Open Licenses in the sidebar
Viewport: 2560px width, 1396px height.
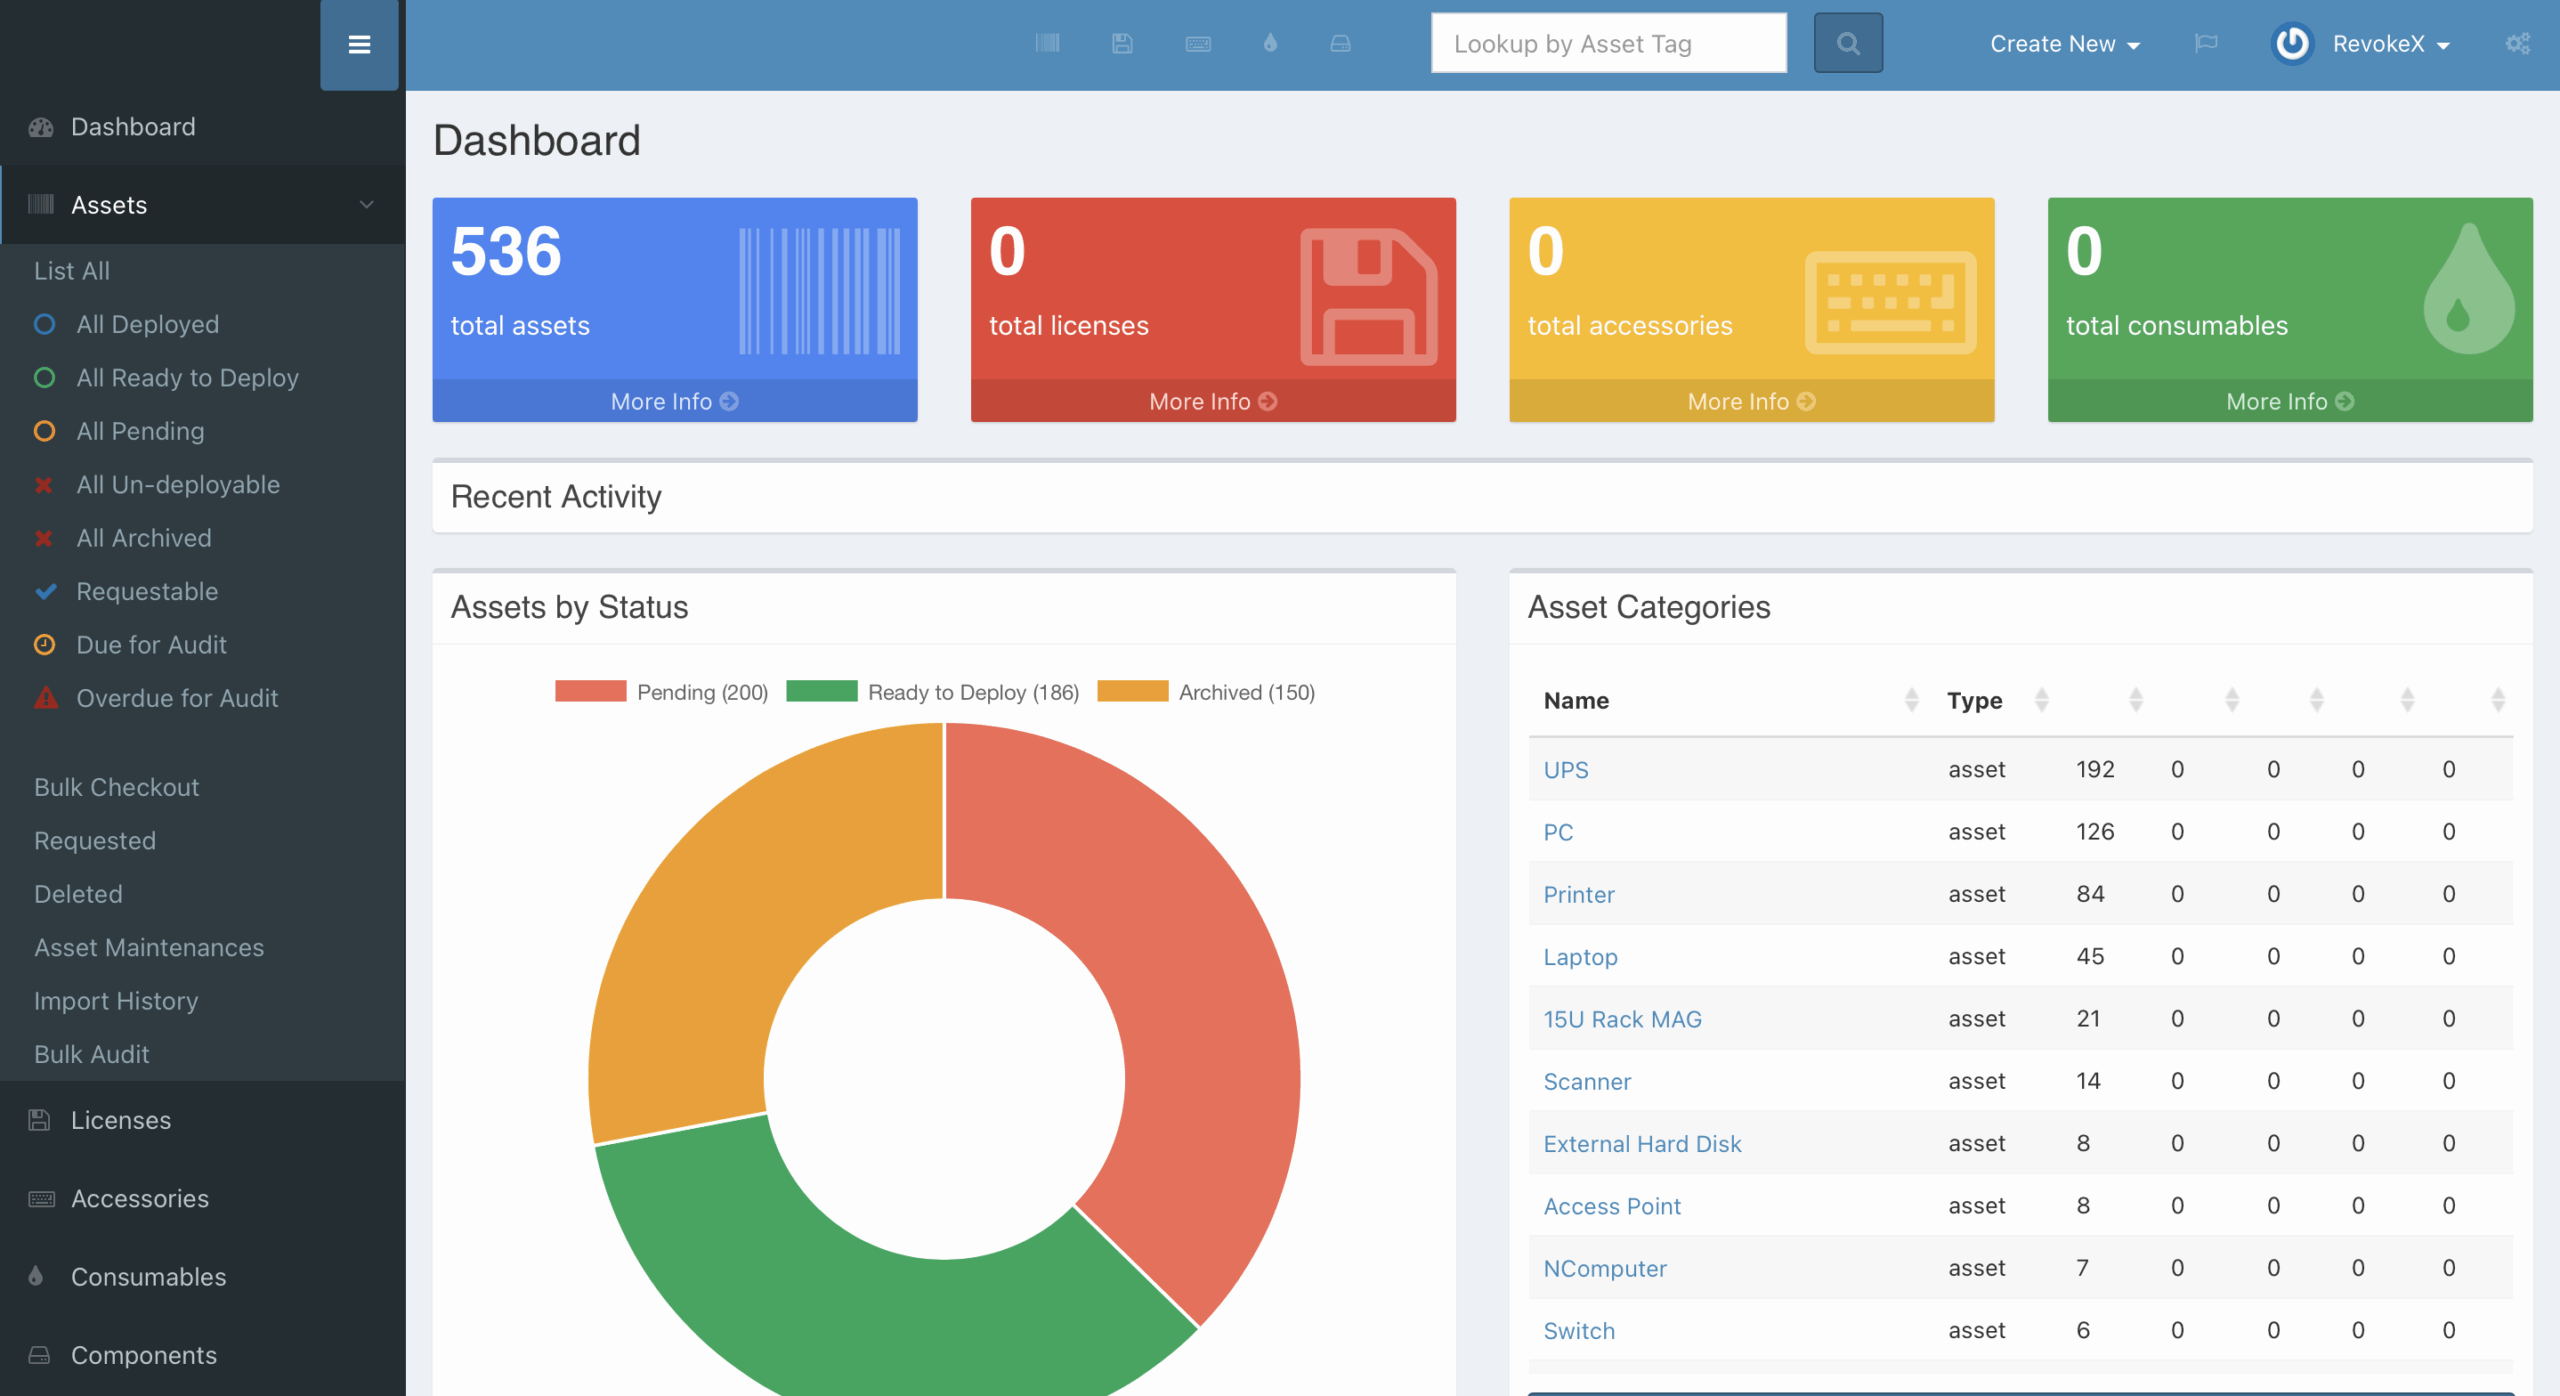(121, 1120)
